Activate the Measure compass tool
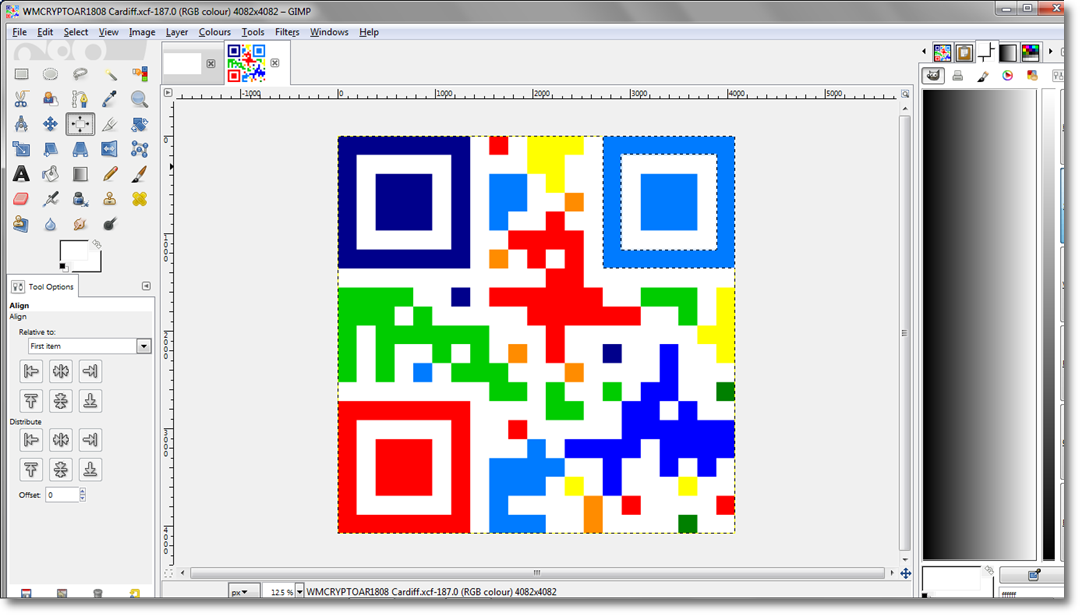The height and width of the screenshot is (615, 1080). (21, 124)
